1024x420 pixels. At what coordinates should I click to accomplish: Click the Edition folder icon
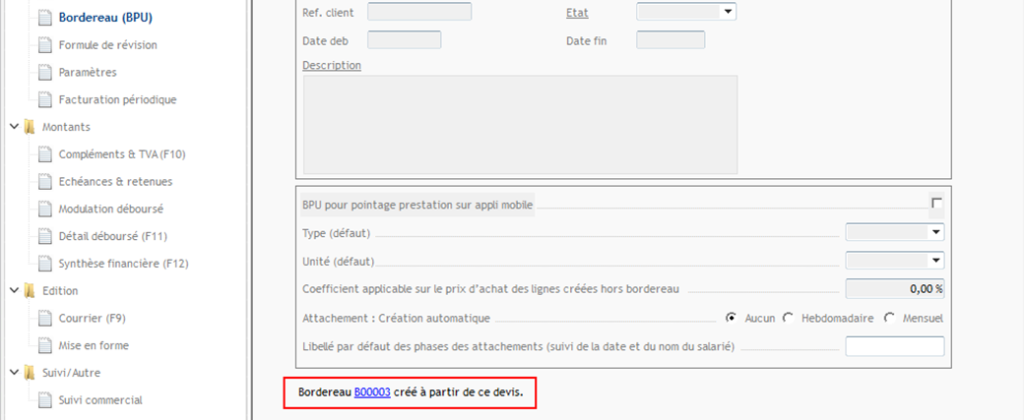point(29,291)
